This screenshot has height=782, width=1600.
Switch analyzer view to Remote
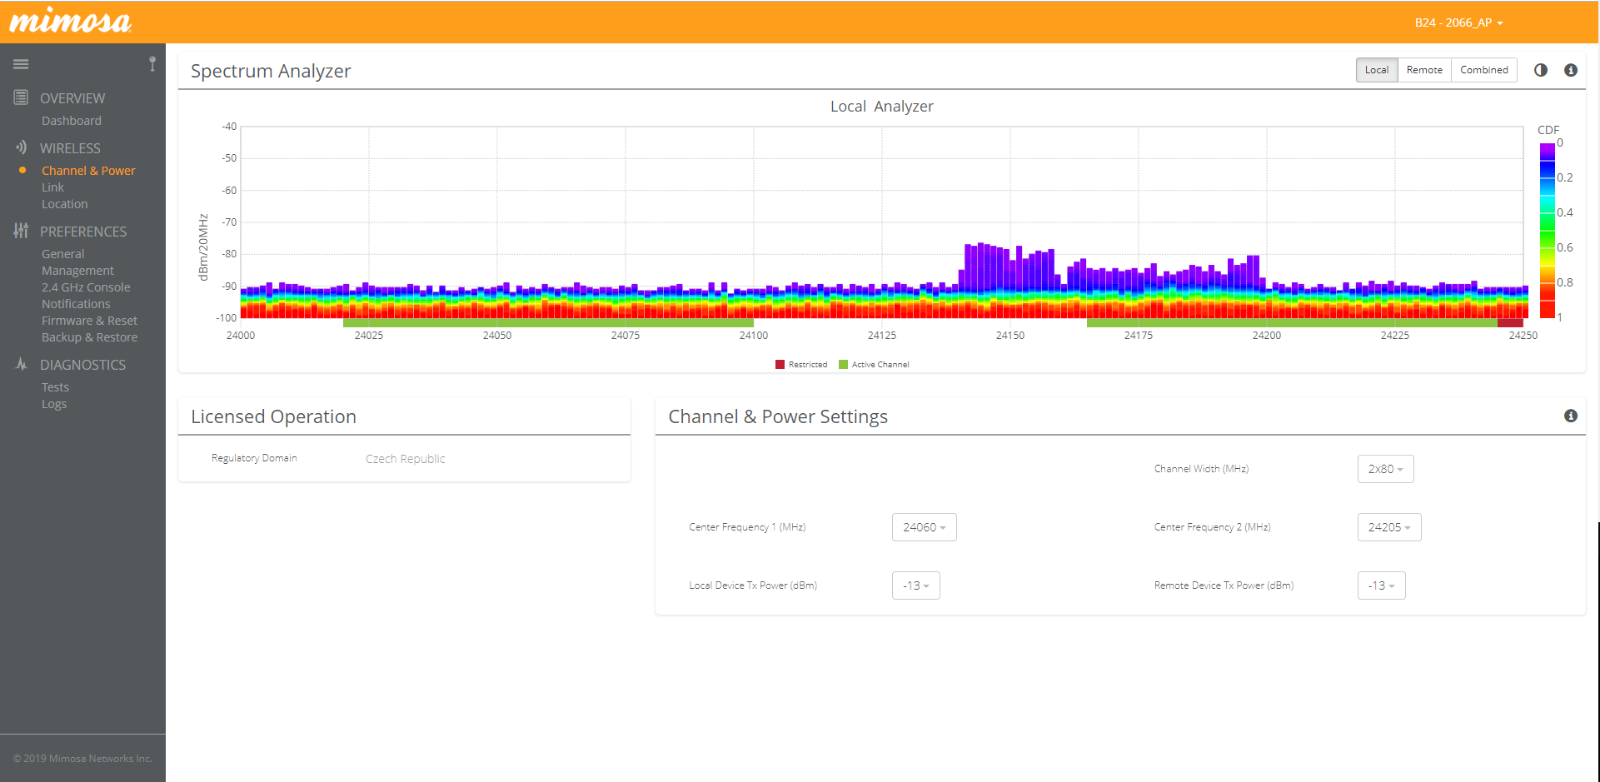(x=1424, y=70)
